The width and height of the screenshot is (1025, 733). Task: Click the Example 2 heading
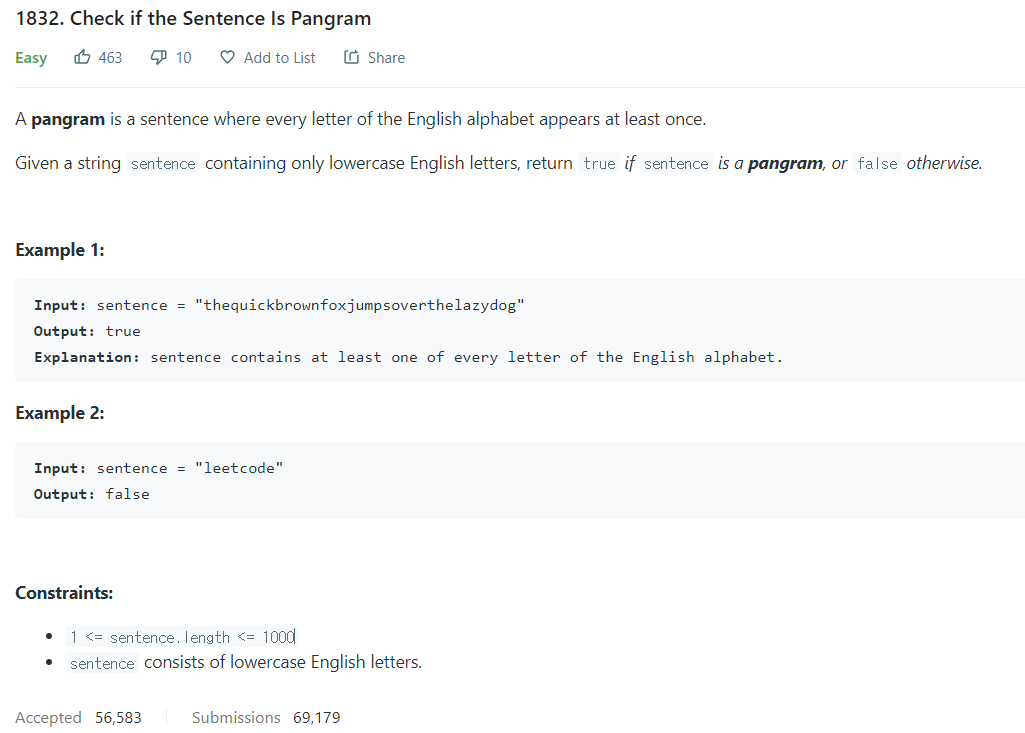(x=59, y=413)
